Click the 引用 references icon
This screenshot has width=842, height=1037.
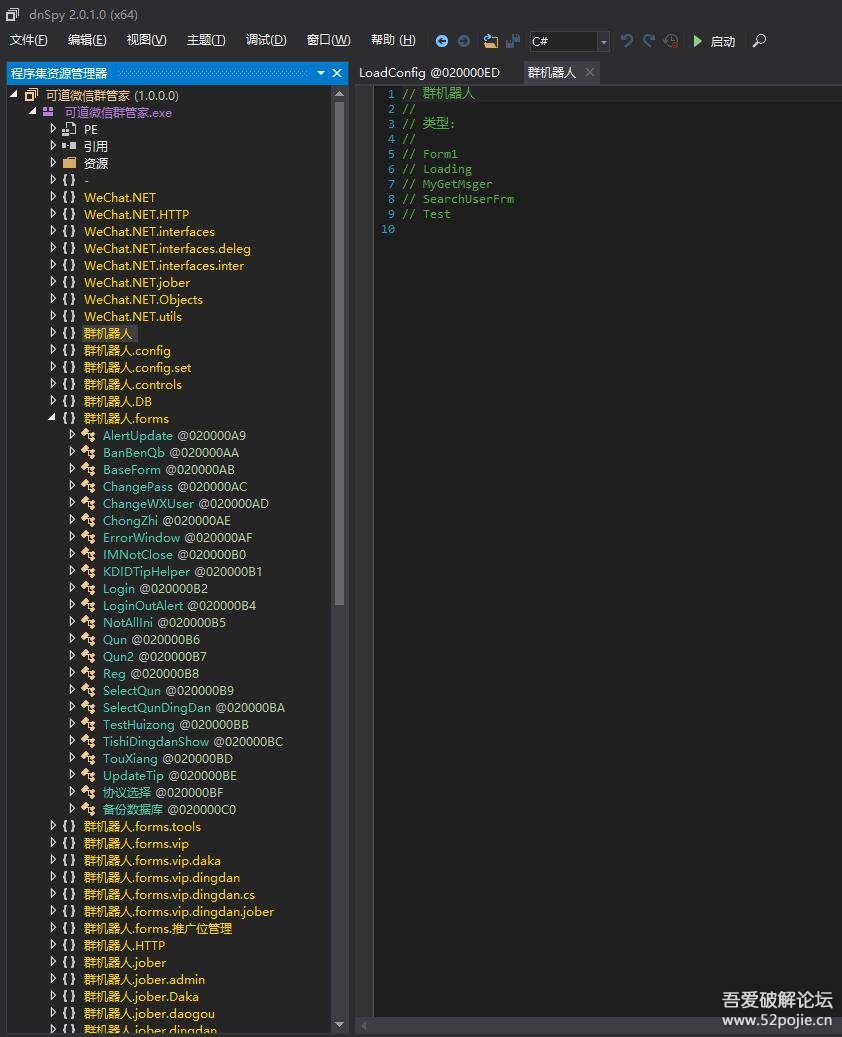pos(69,145)
